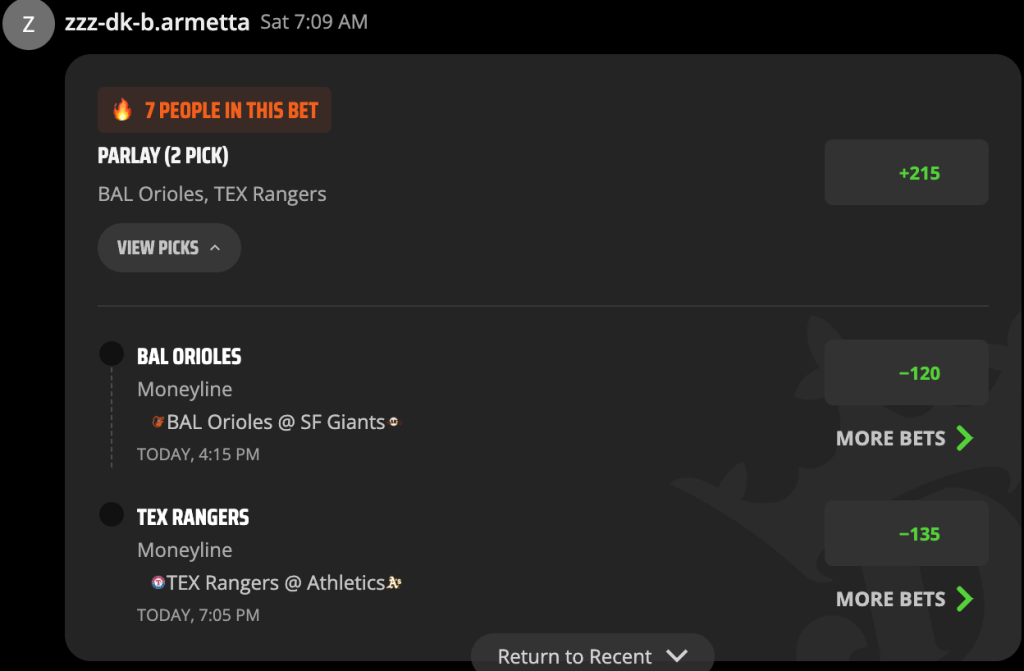Open More Bets for Rangers game
The image size is (1024, 671).
coord(905,598)
